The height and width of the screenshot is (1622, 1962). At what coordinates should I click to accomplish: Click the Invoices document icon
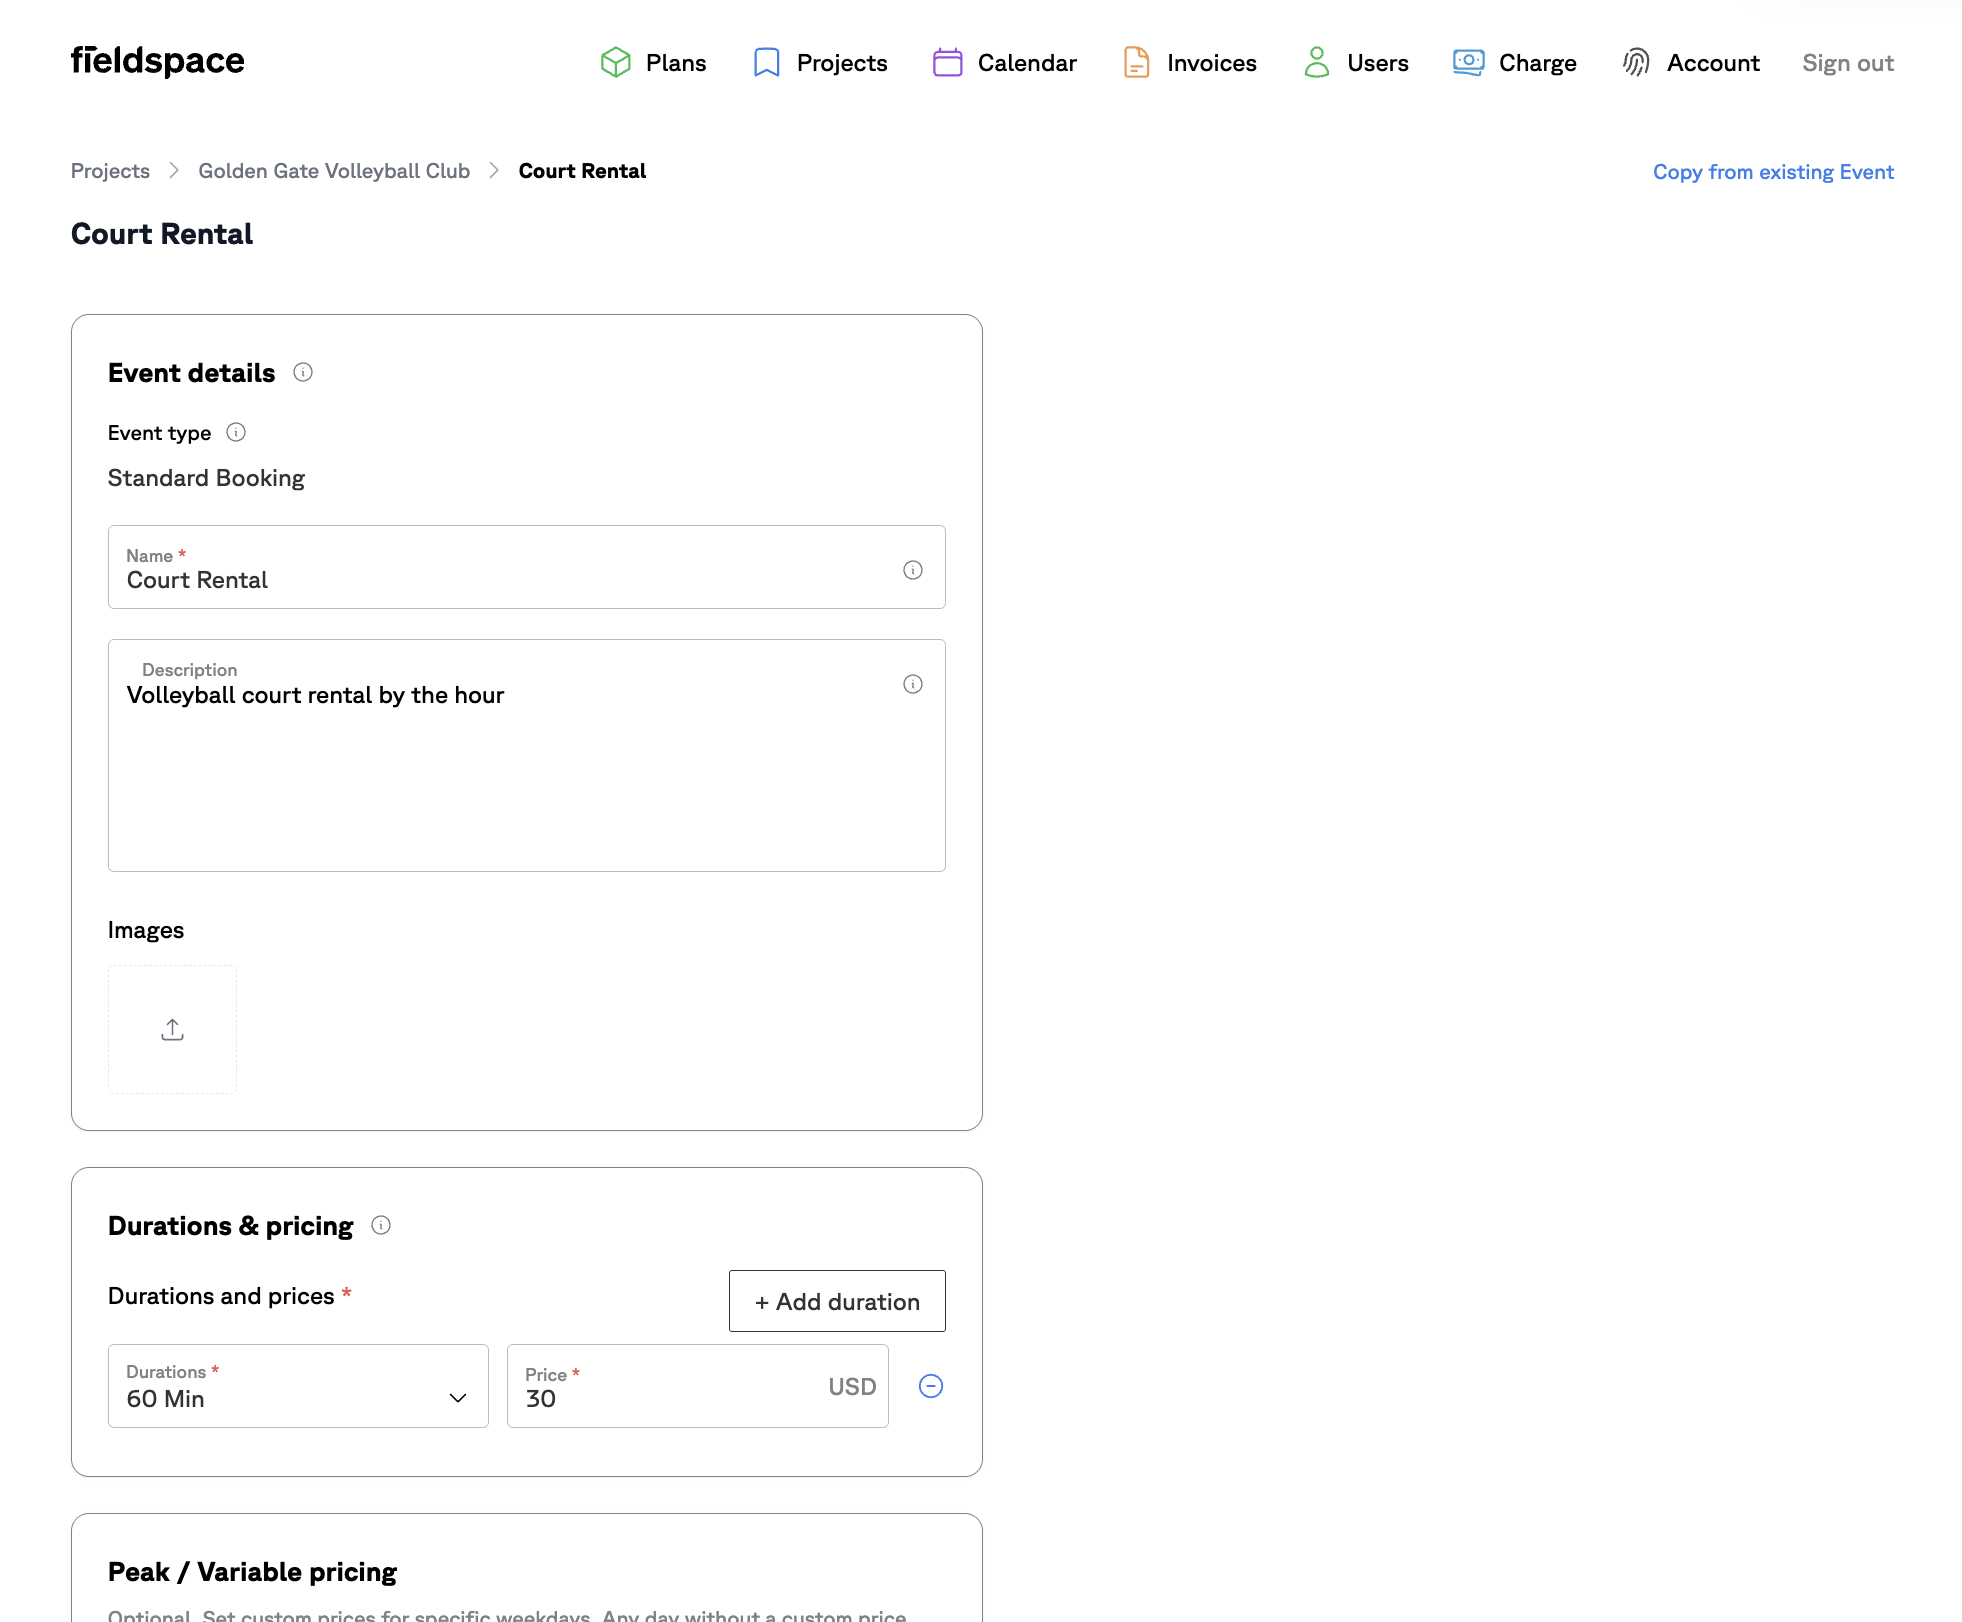click(1136, 63)
